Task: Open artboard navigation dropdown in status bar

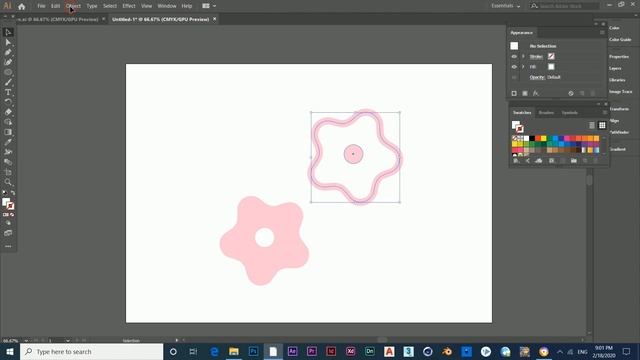Action: point(68,340)
